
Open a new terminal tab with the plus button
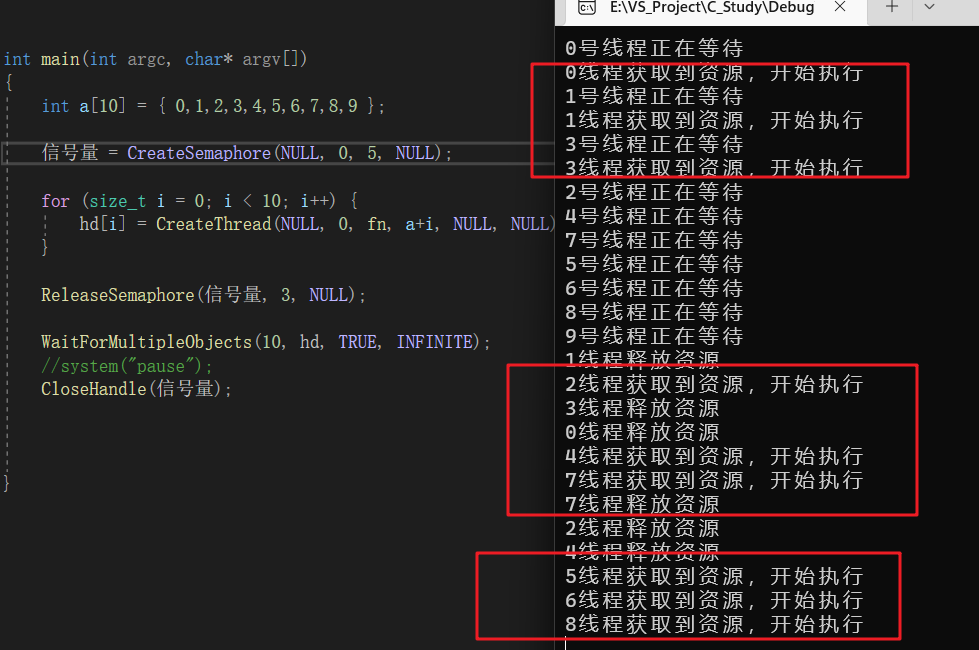point(892,8)
